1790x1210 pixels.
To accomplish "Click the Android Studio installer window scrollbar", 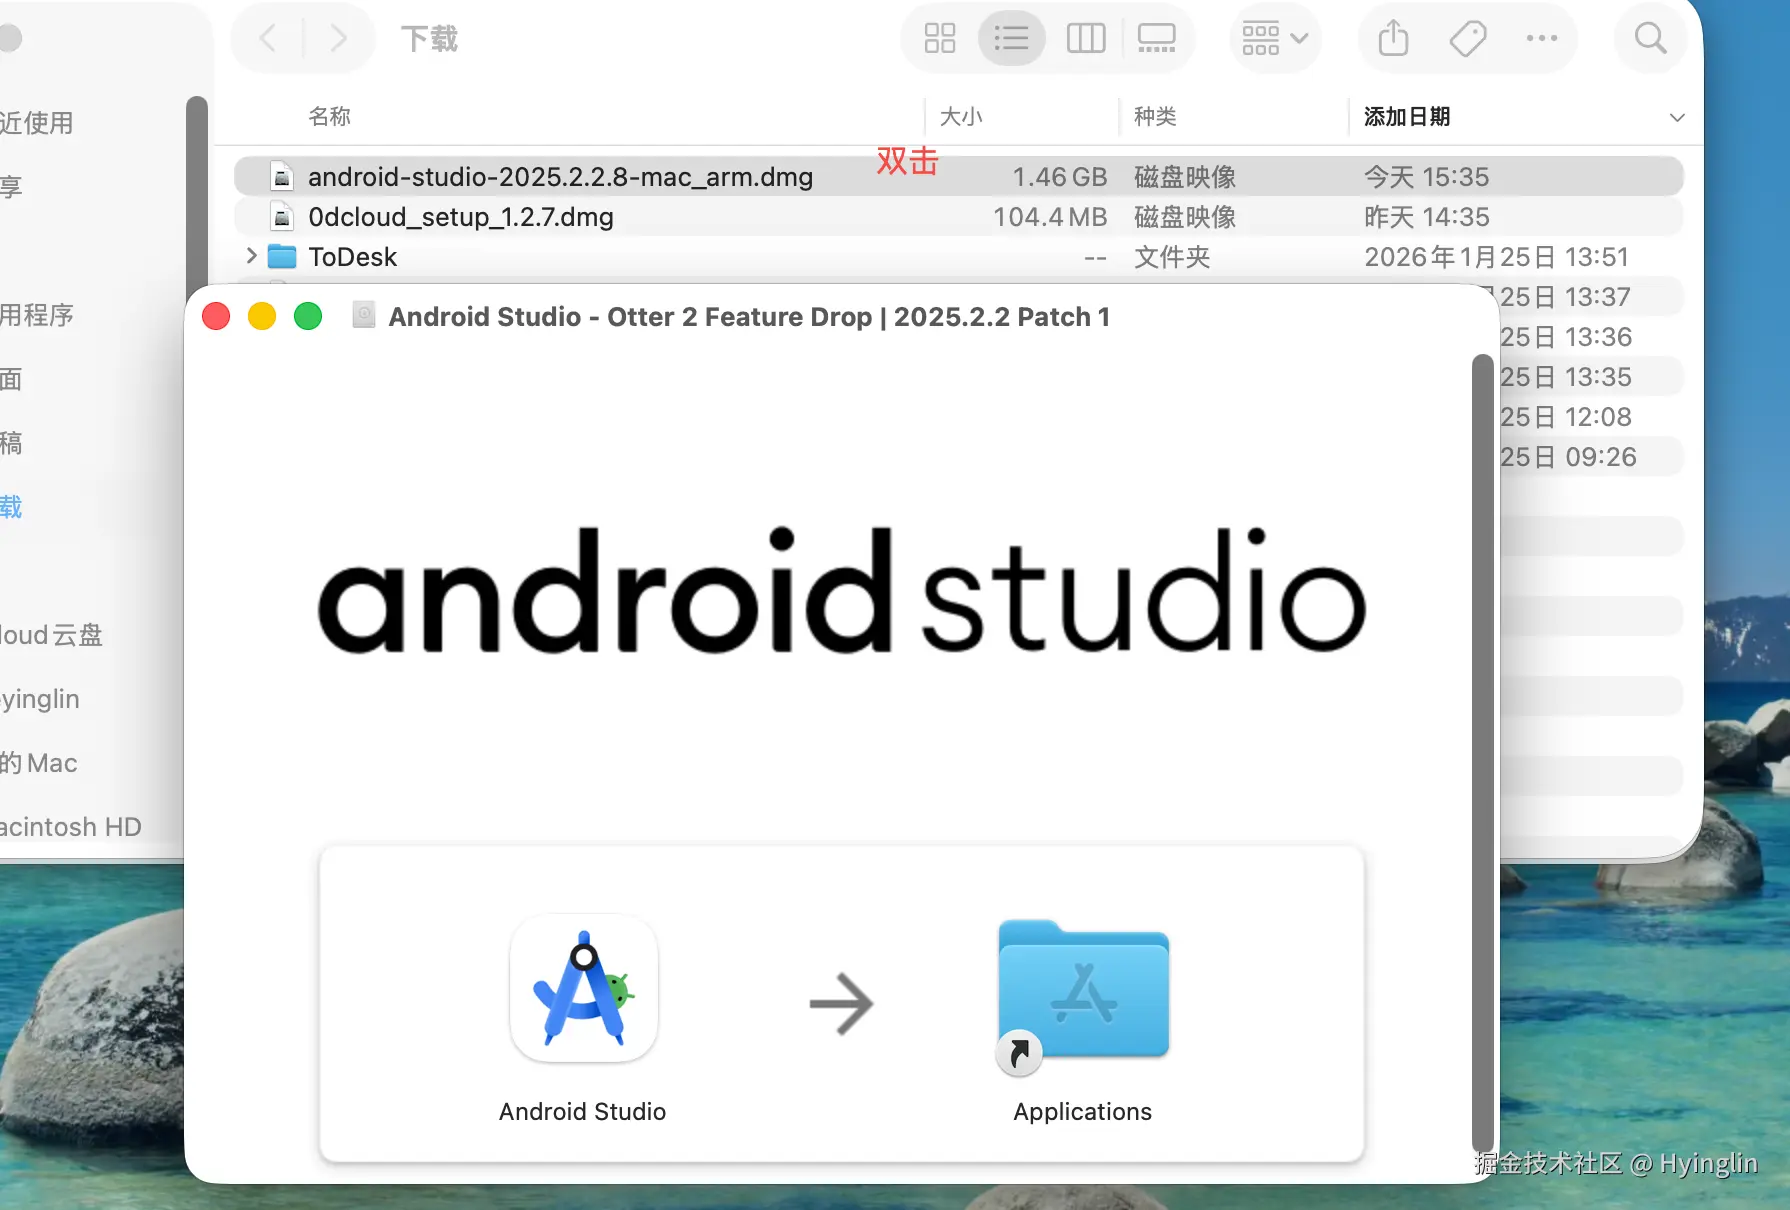I will tap(1483, 753).
